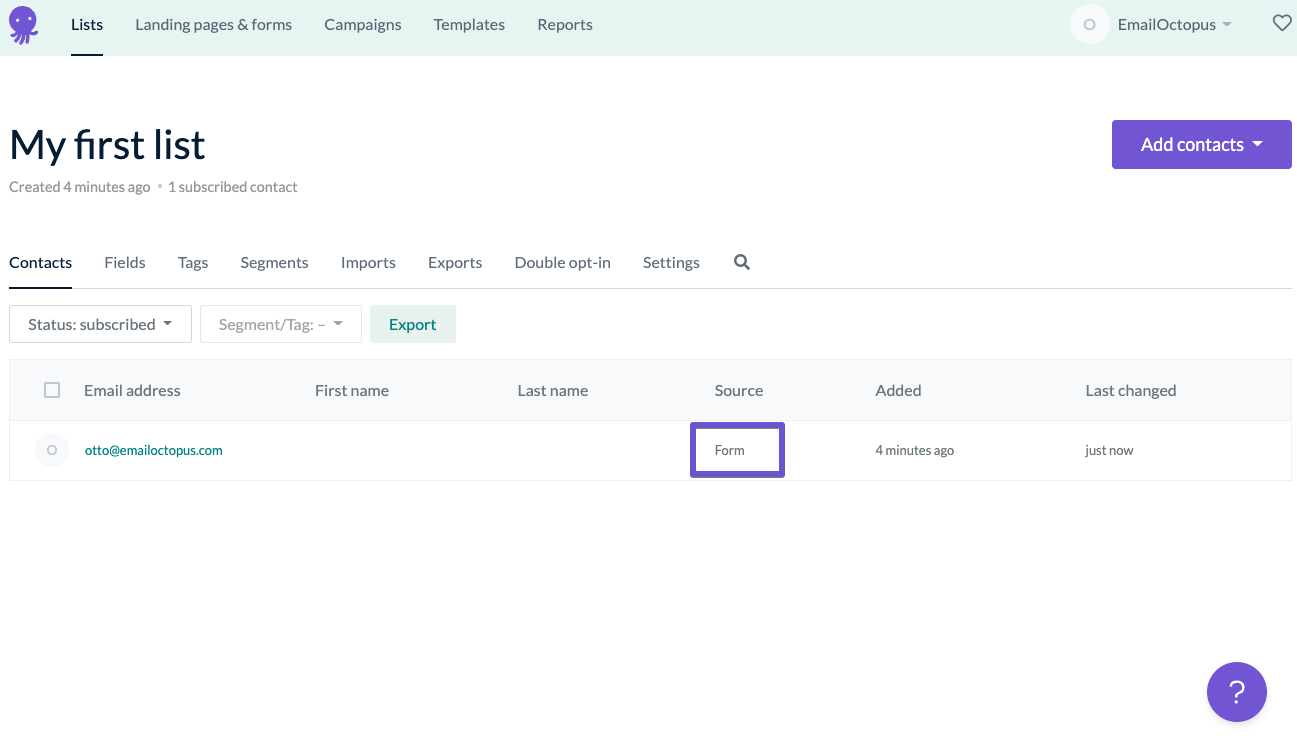Click the heart icon in the header
The height and width of the screenshot is (754, 1297).
coord(1282,22)
